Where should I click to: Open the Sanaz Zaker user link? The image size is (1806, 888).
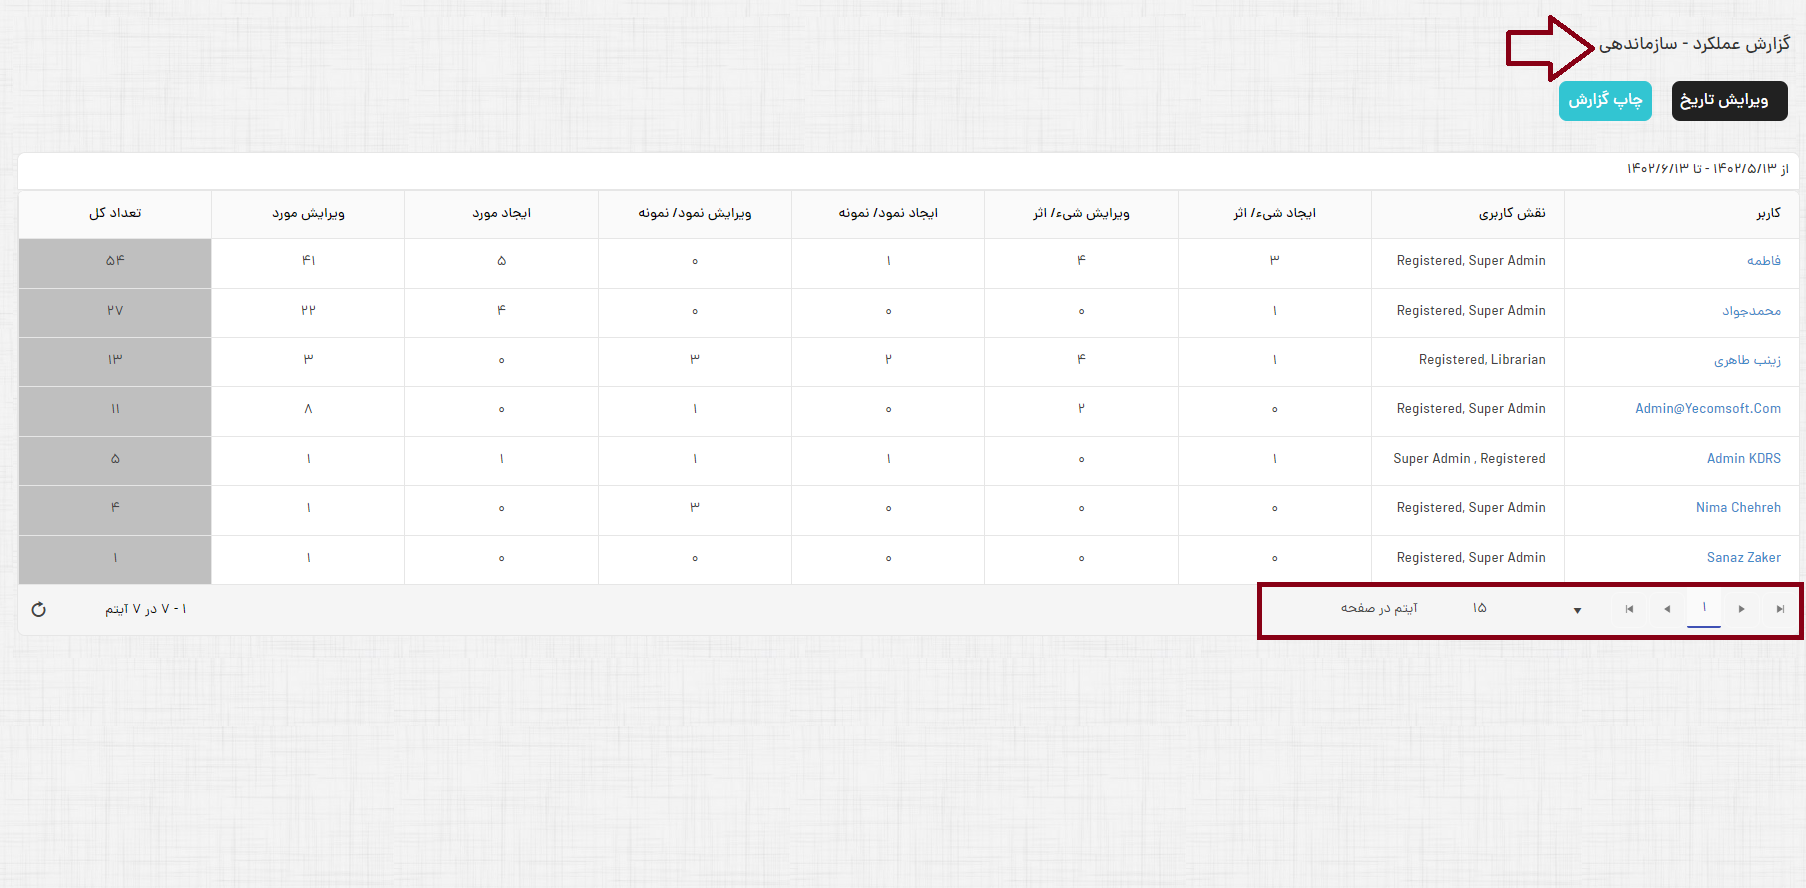coord(1743,558)
